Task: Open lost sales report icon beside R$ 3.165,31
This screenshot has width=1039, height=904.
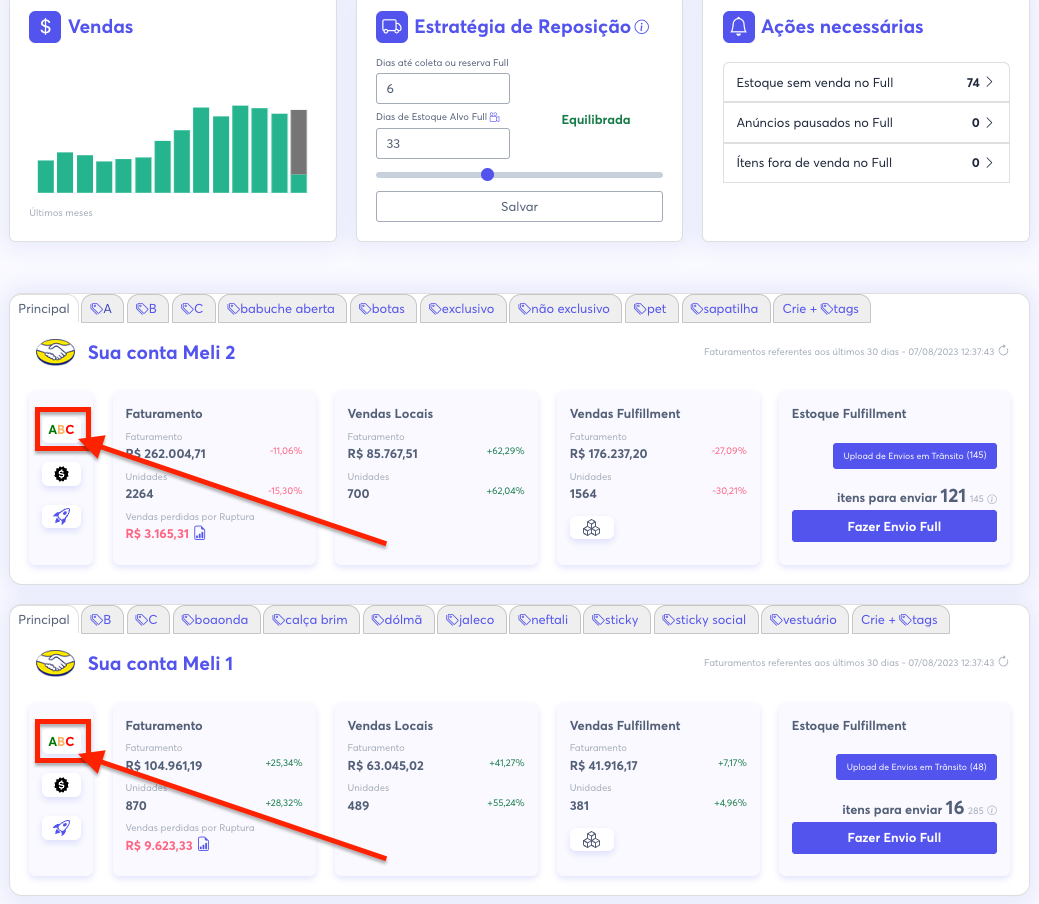Action: click(199, 534)
